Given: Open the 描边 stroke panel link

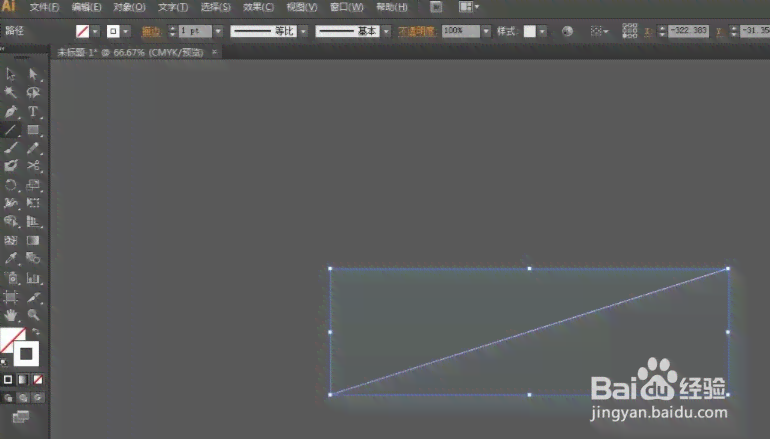Looking at the screenshot, I should 151,31.
